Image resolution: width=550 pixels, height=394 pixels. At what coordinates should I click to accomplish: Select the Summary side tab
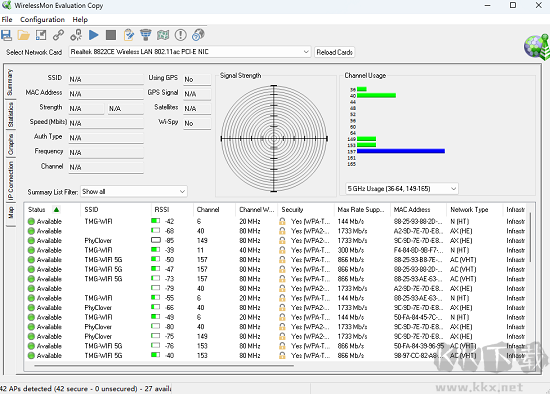pyautogui.click(x=10, y=82)
